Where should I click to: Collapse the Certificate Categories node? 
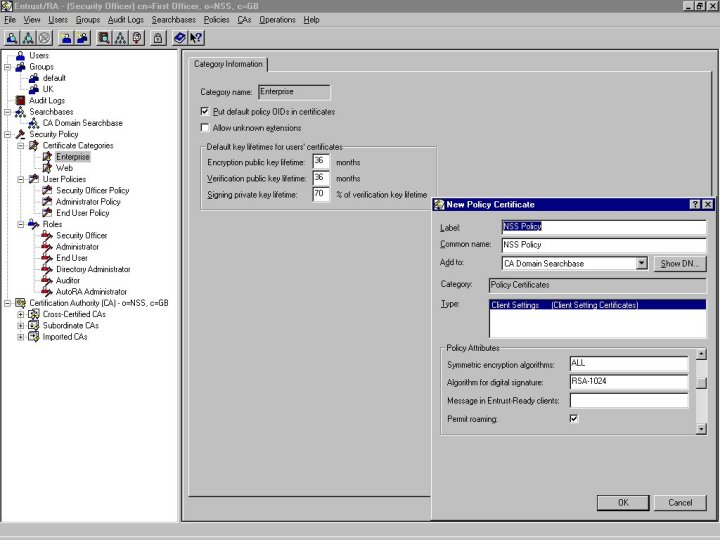[21, 146]
